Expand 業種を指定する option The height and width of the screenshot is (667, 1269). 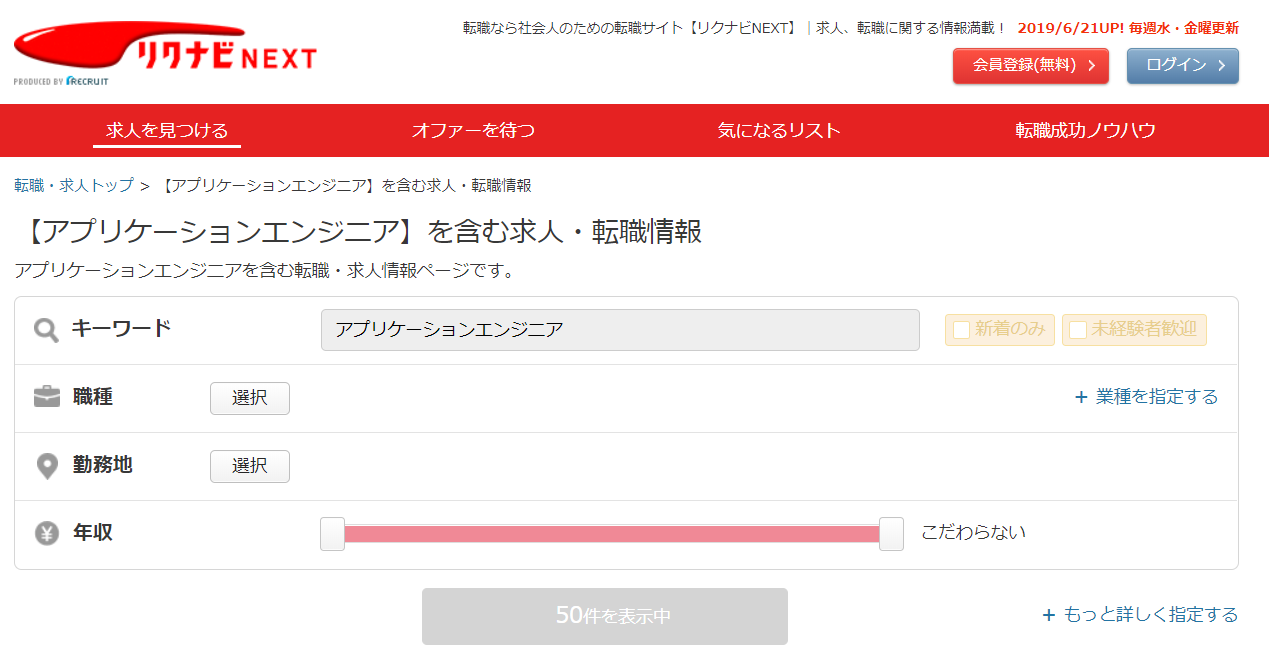point(1156,397)
